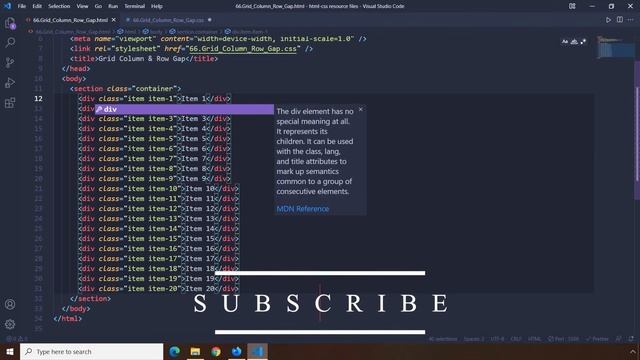Click the unsaved dot on the css tab
The height and width of the screenshot is (360, 640).
point(209,20)
